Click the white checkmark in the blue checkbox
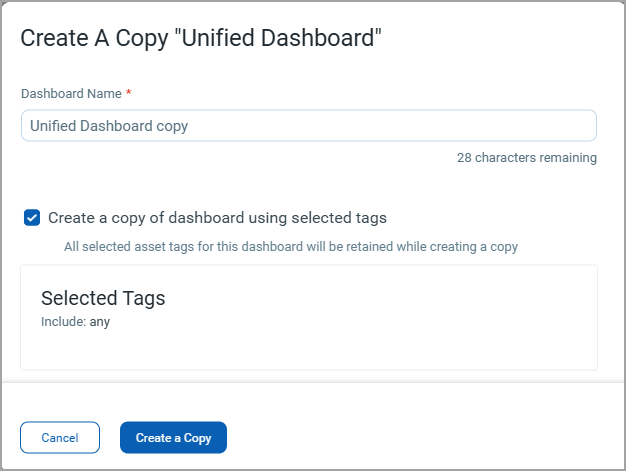Viewport: 626px width, 471px height. (32, 218)
